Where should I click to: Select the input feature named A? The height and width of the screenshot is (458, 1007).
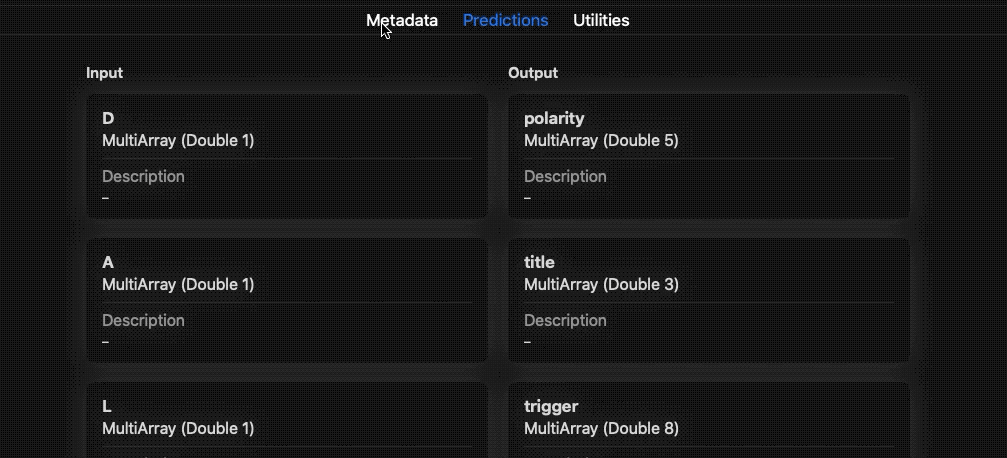(x=108, y=262)
